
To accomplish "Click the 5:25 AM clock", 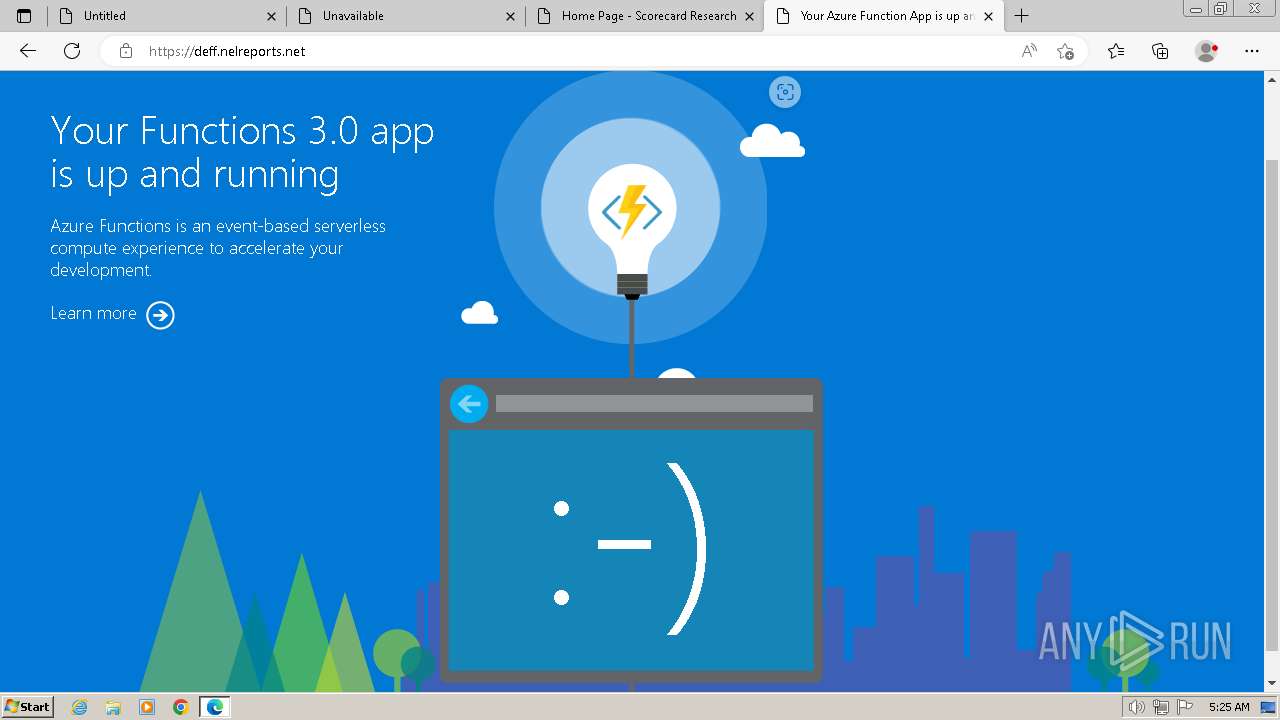I will [x=1229, y=707].
